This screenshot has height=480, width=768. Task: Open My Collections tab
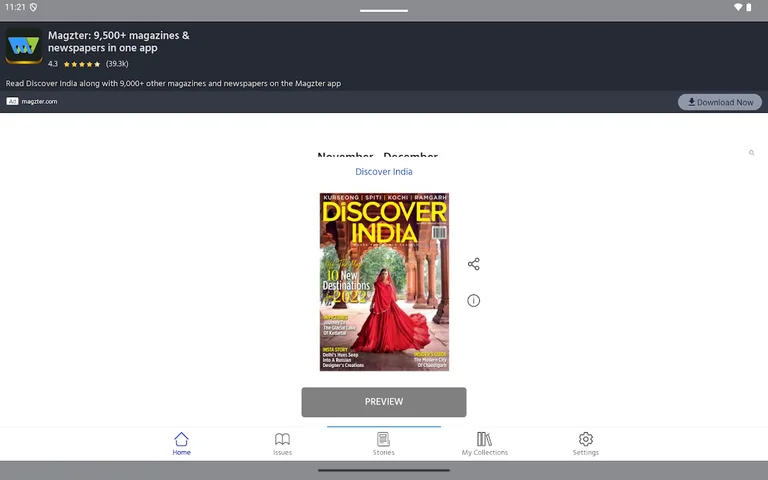[484, 444]
